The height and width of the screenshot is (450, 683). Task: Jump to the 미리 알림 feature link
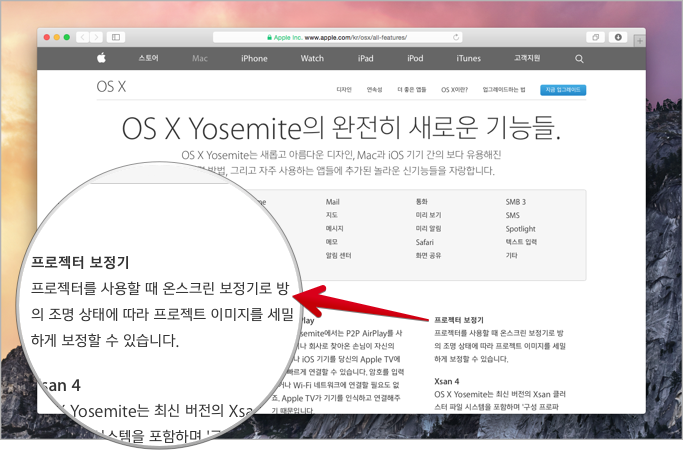click(x=429, y=229)
